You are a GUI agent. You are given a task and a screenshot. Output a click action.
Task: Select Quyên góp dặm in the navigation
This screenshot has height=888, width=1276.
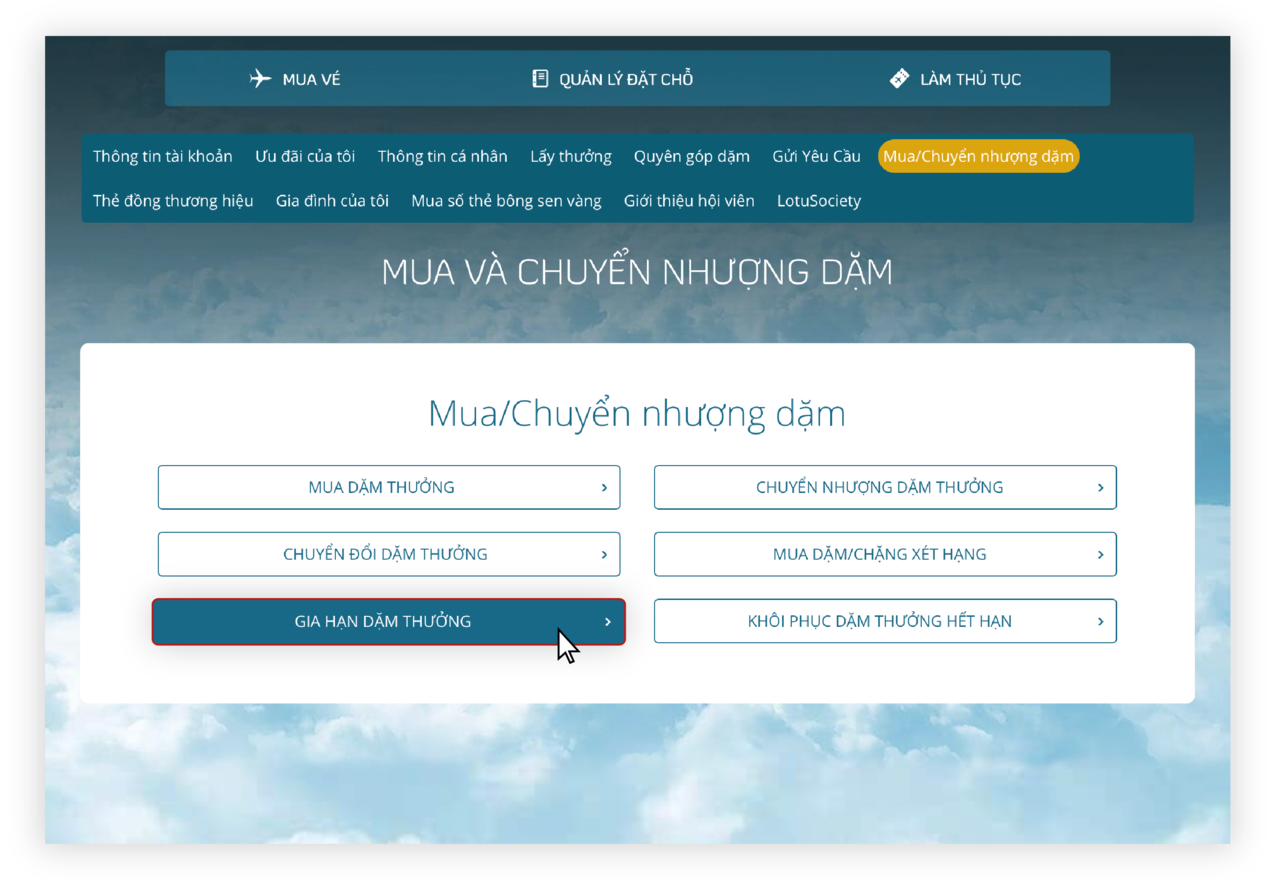[691, 156]
